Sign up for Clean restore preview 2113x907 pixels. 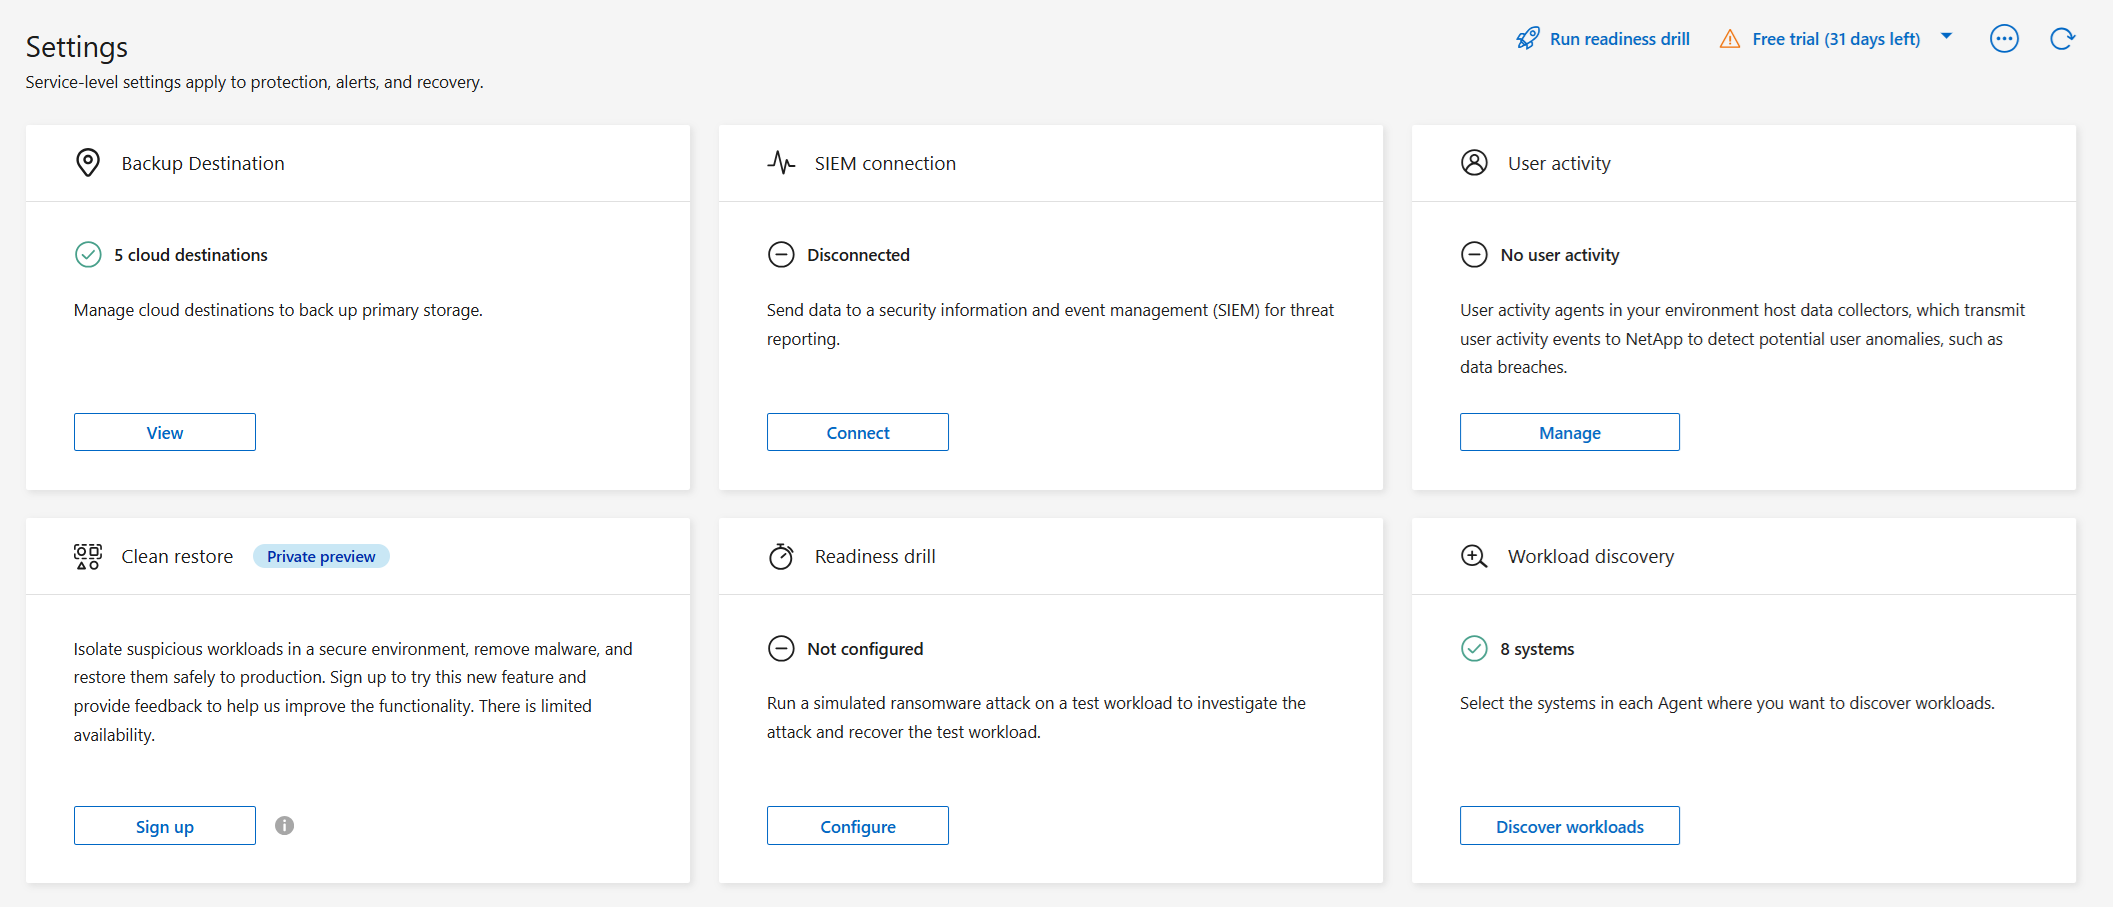164,825
